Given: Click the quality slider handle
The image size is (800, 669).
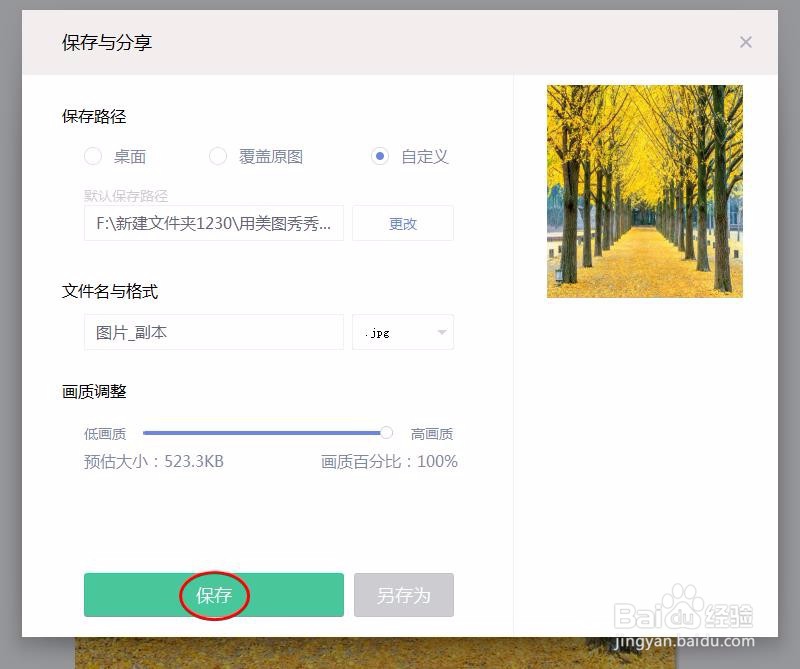Looking at the screenshot, I should pyautogui.click(x=387, y=433).
